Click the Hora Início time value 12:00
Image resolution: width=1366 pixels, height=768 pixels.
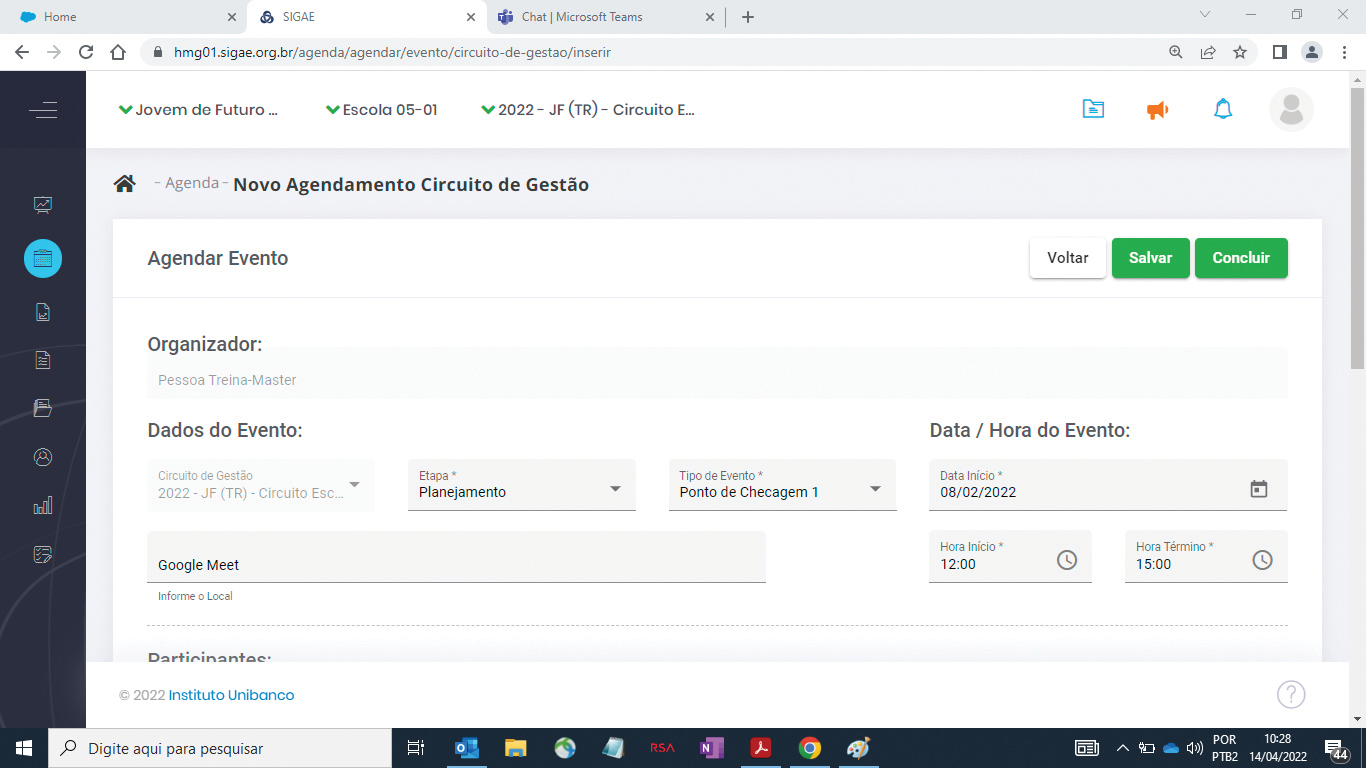pos(958,564)
